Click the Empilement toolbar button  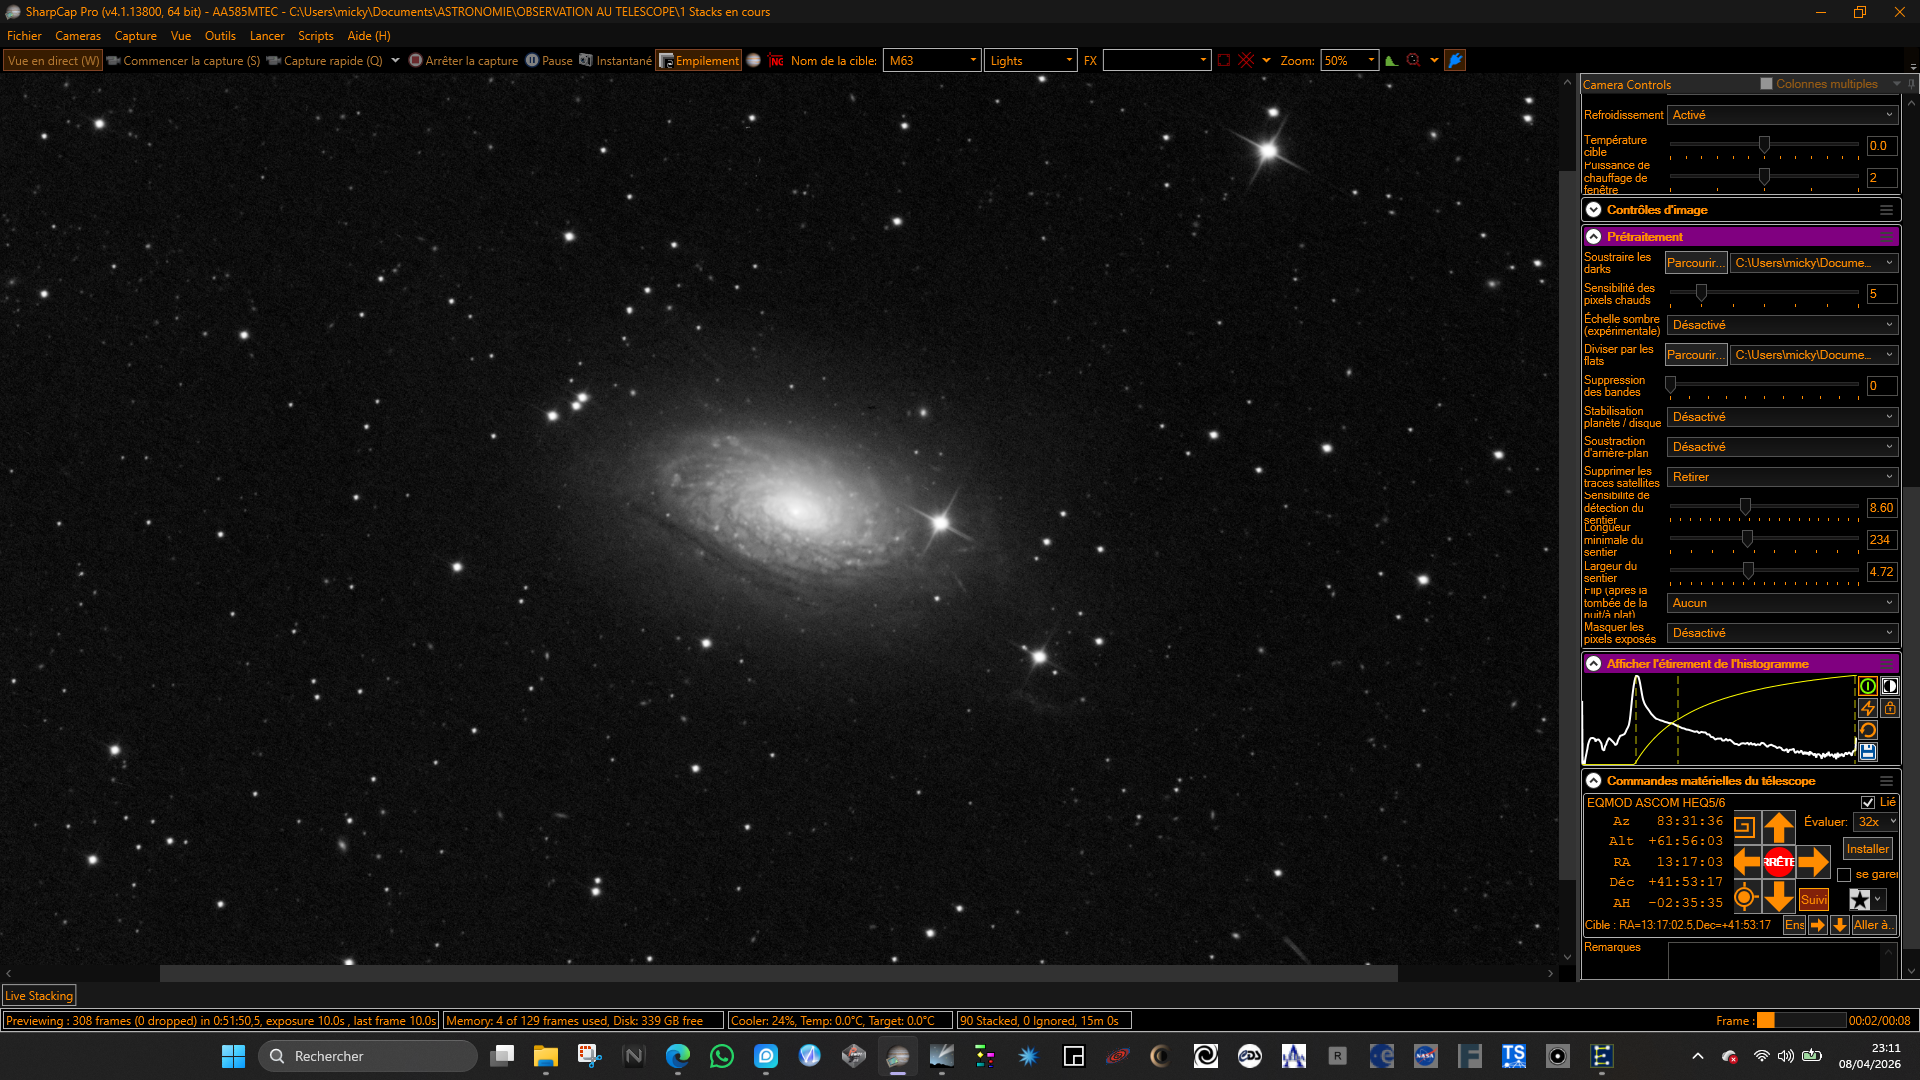[x=698, y=61]
